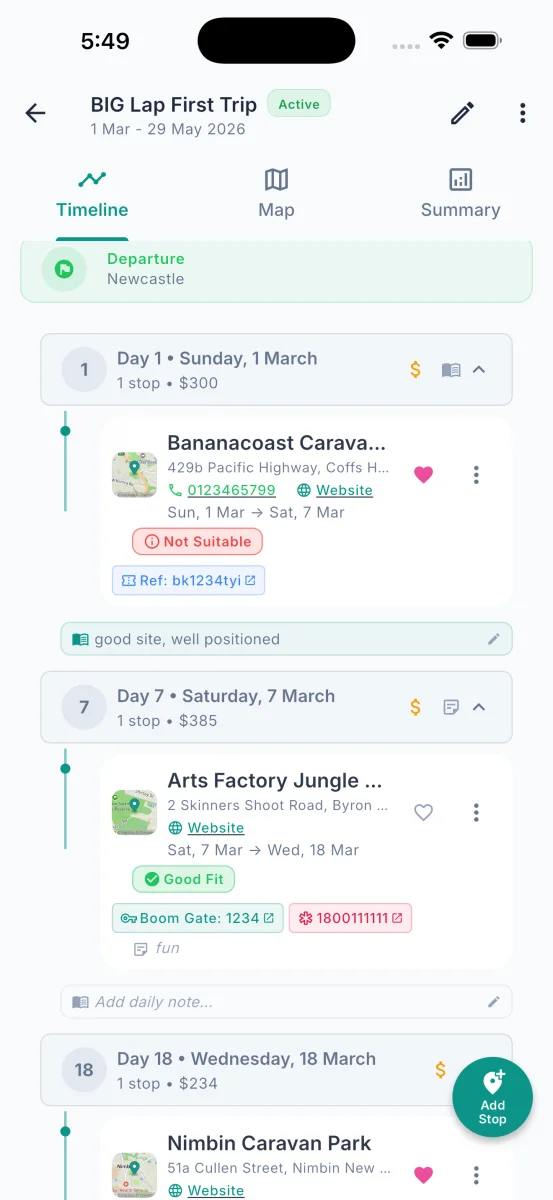Collapse the Day 1 Sunday section
This screenshot has width=553, height=1200.
[x=479, y=370]
